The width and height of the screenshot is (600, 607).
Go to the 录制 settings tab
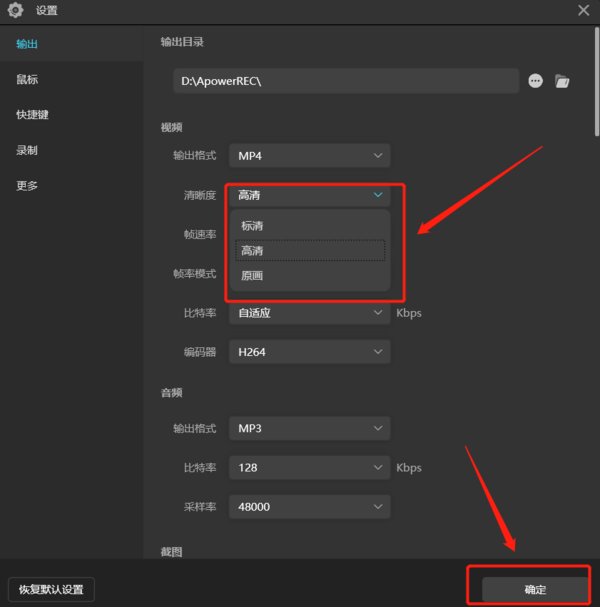click(x=28, y=151)
